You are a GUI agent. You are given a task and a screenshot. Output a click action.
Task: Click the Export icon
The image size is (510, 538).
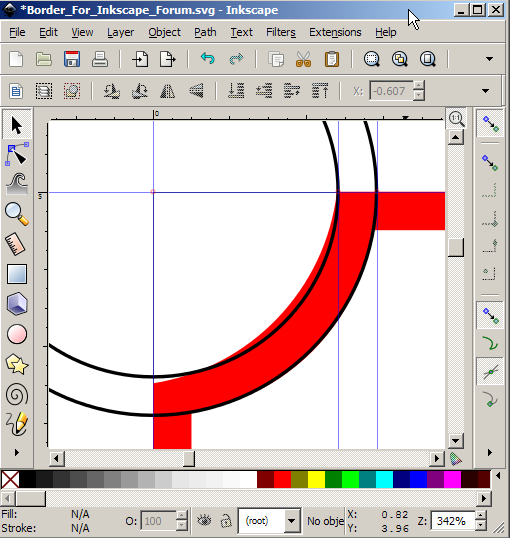tap(168, 59)
